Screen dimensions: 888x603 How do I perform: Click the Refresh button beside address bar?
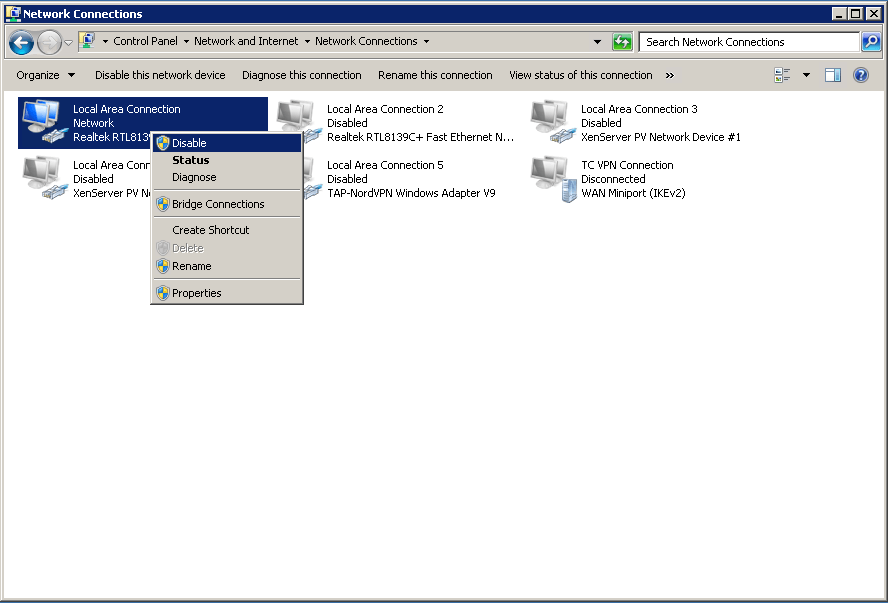pos(622,42)
